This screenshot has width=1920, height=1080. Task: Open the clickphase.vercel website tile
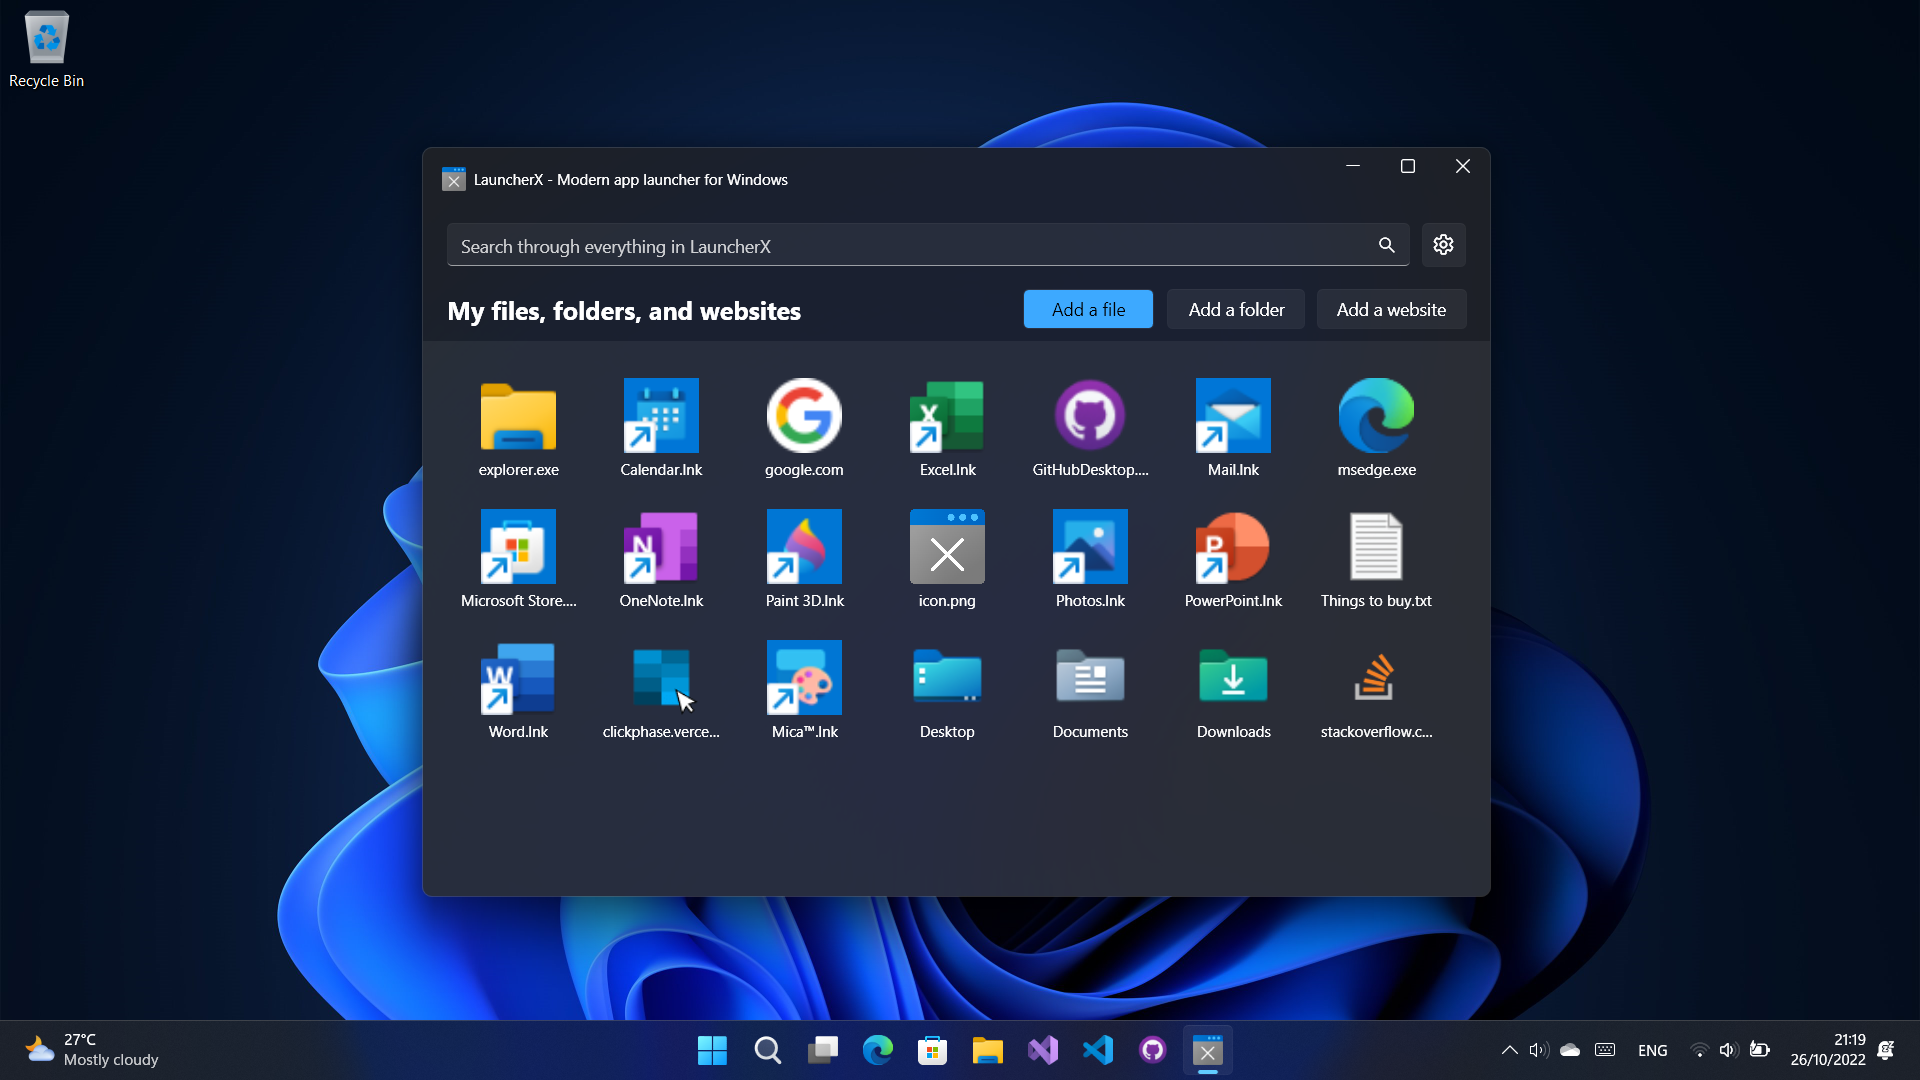click(661, 691)
